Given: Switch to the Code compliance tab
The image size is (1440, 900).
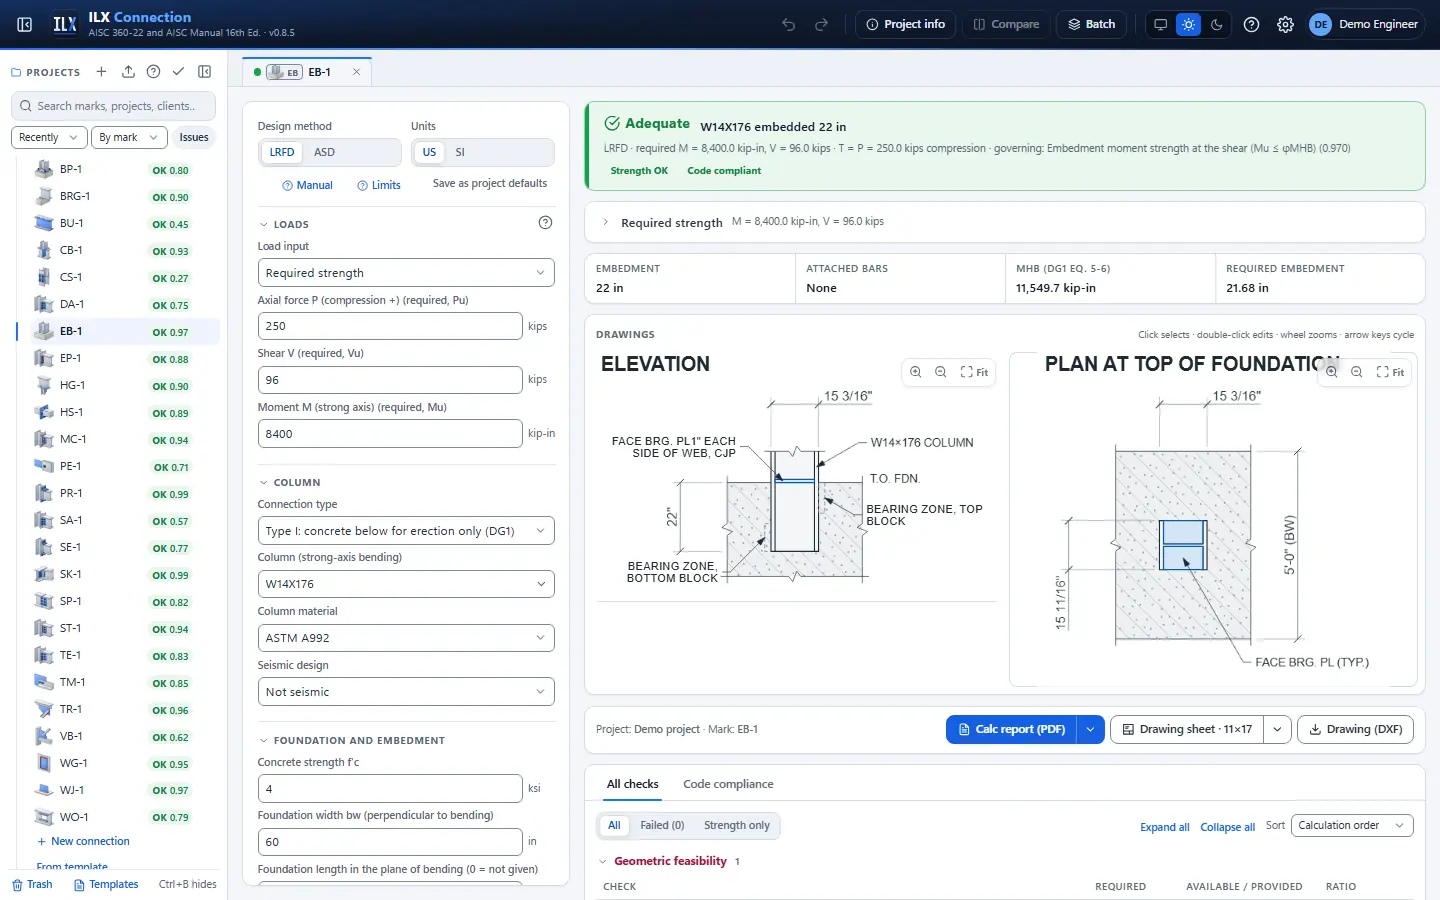Looking at the screenshot, I should [x=728, y=784].
